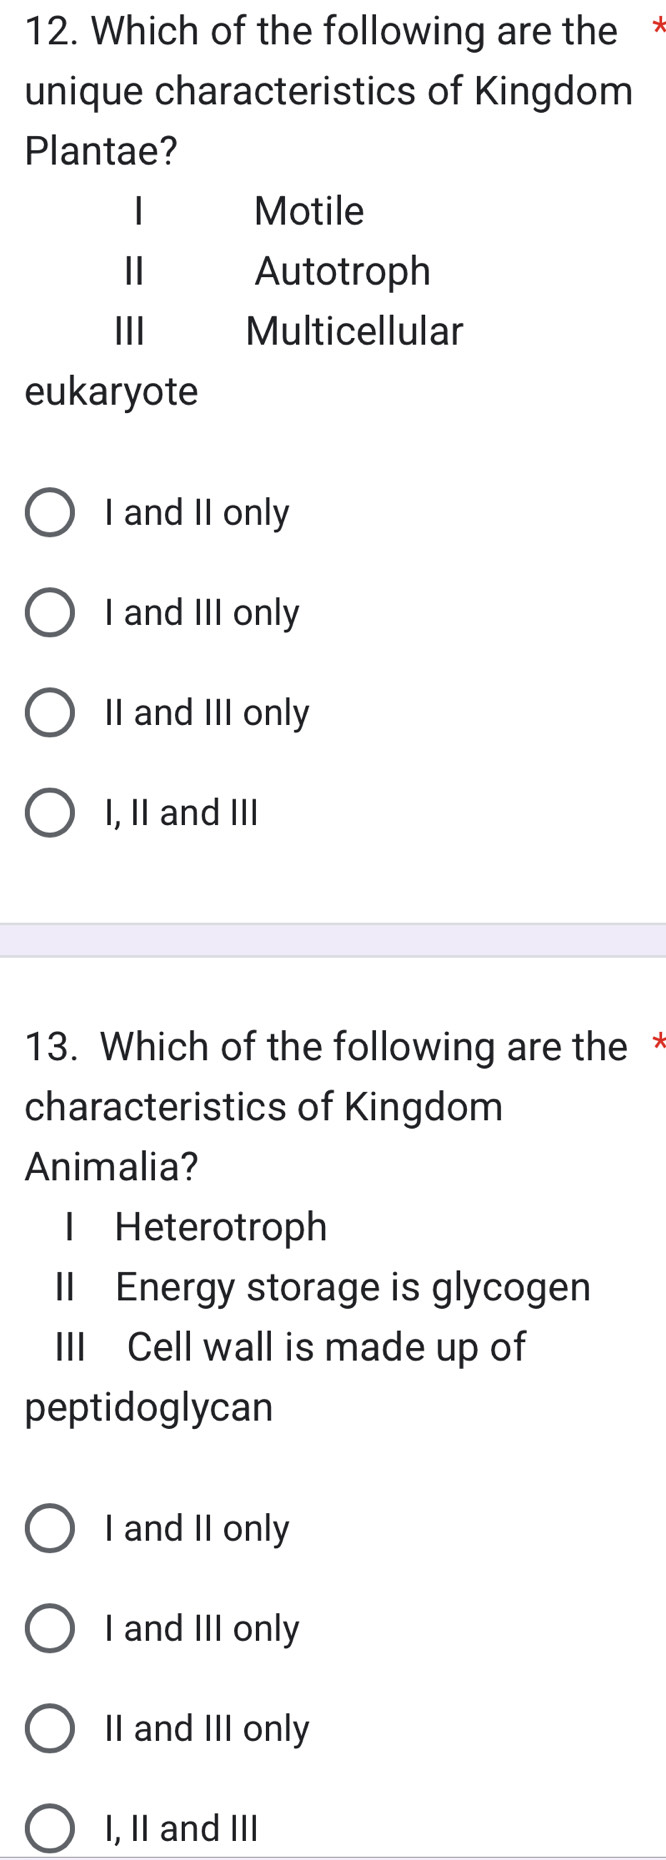Viewport: 666px width, 1860px height.
Task: Click the "Motile" option label
Action: coord(307,210)
